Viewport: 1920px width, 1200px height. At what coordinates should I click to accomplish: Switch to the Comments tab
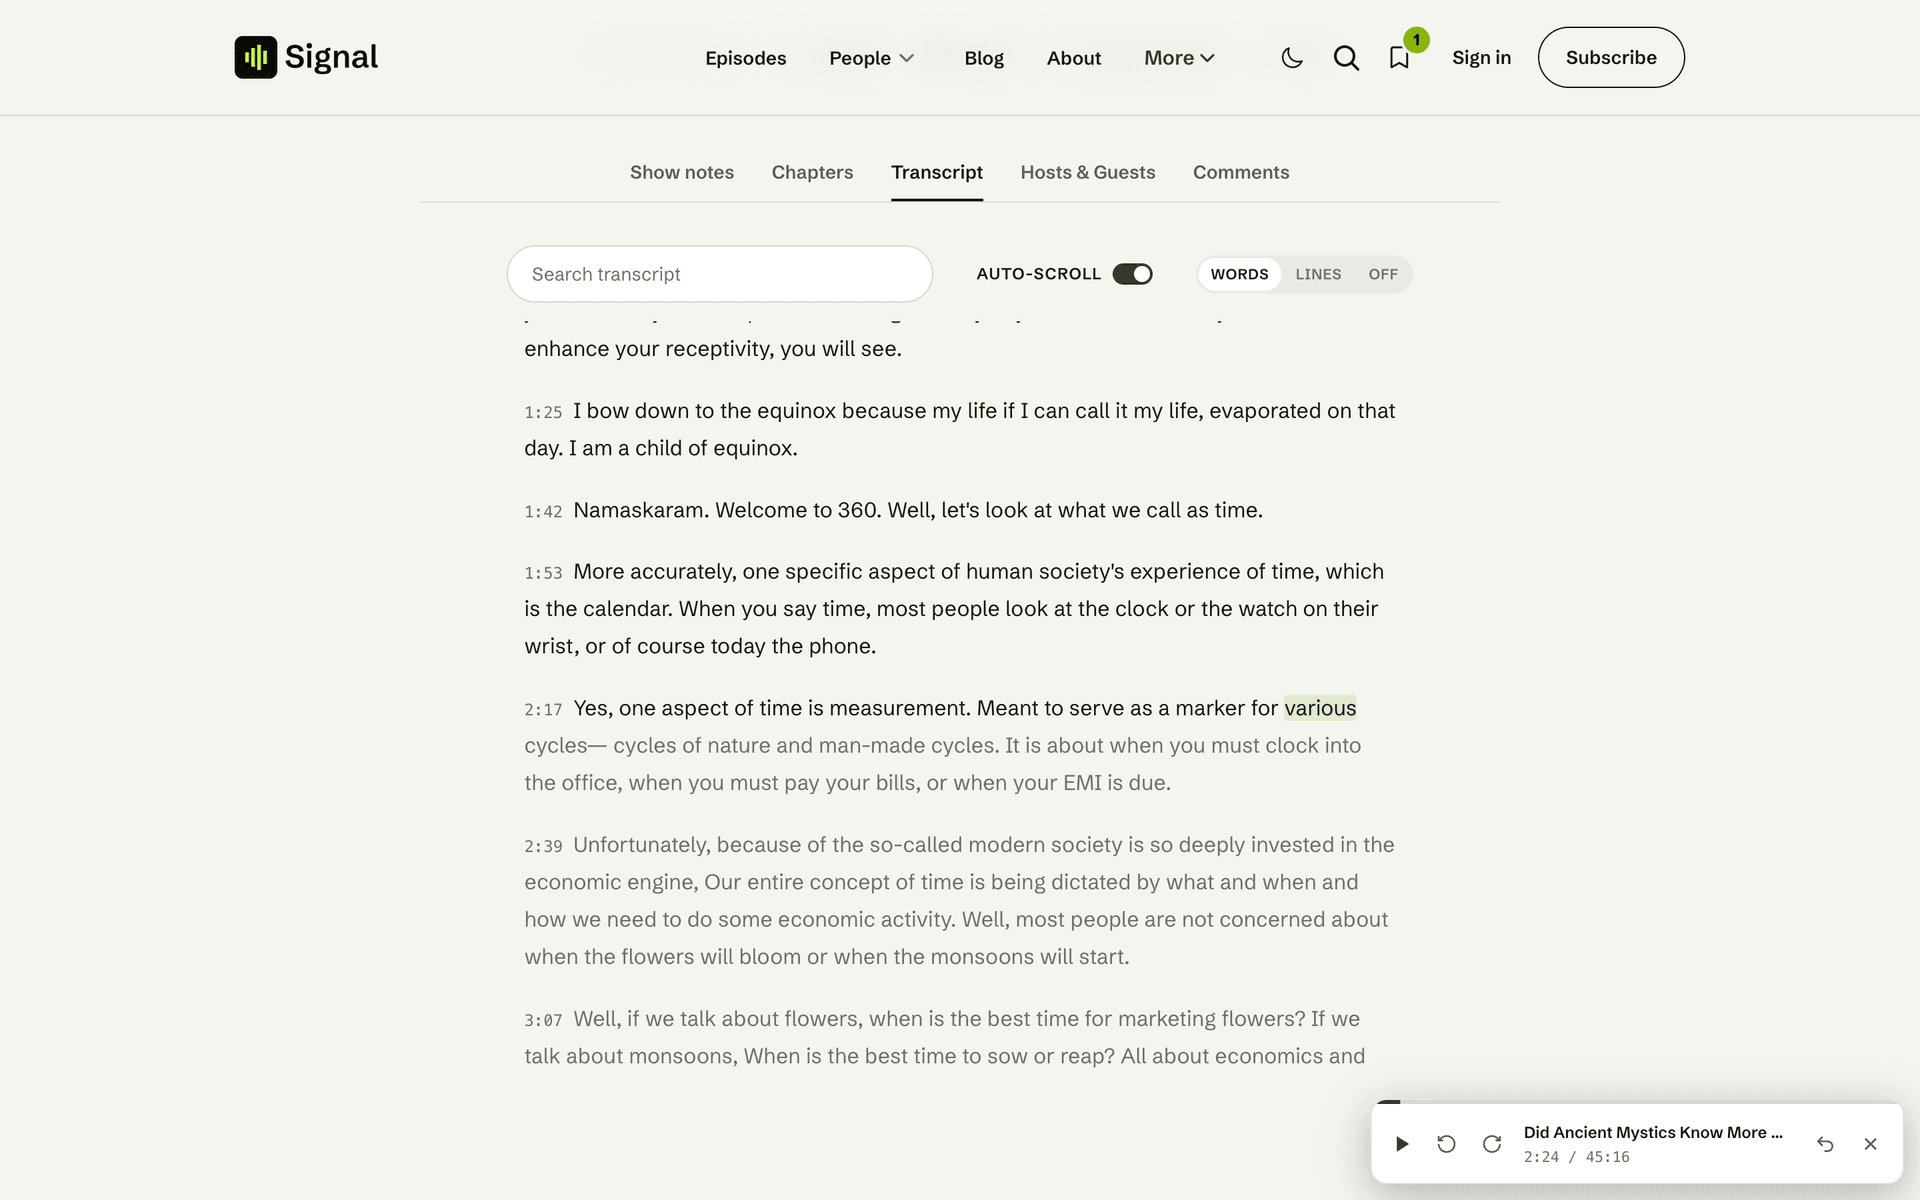1241,172
